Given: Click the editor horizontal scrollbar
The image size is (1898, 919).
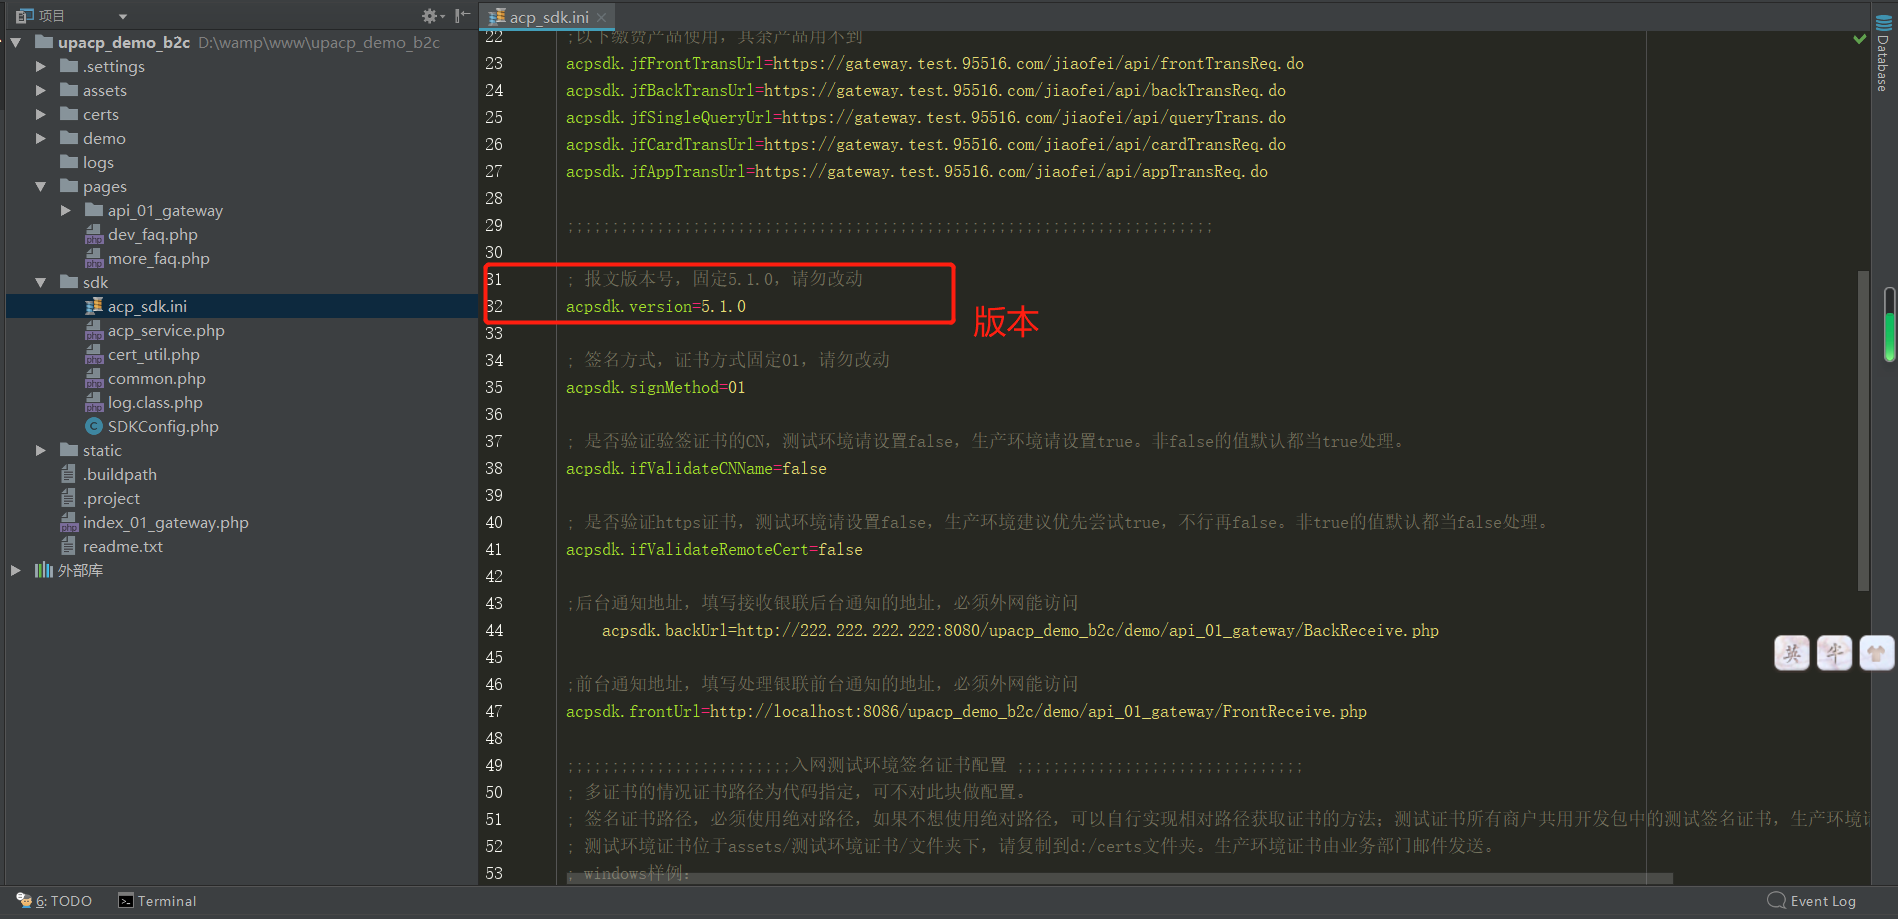Looking at the screenshot, I should coord(1120,879).
